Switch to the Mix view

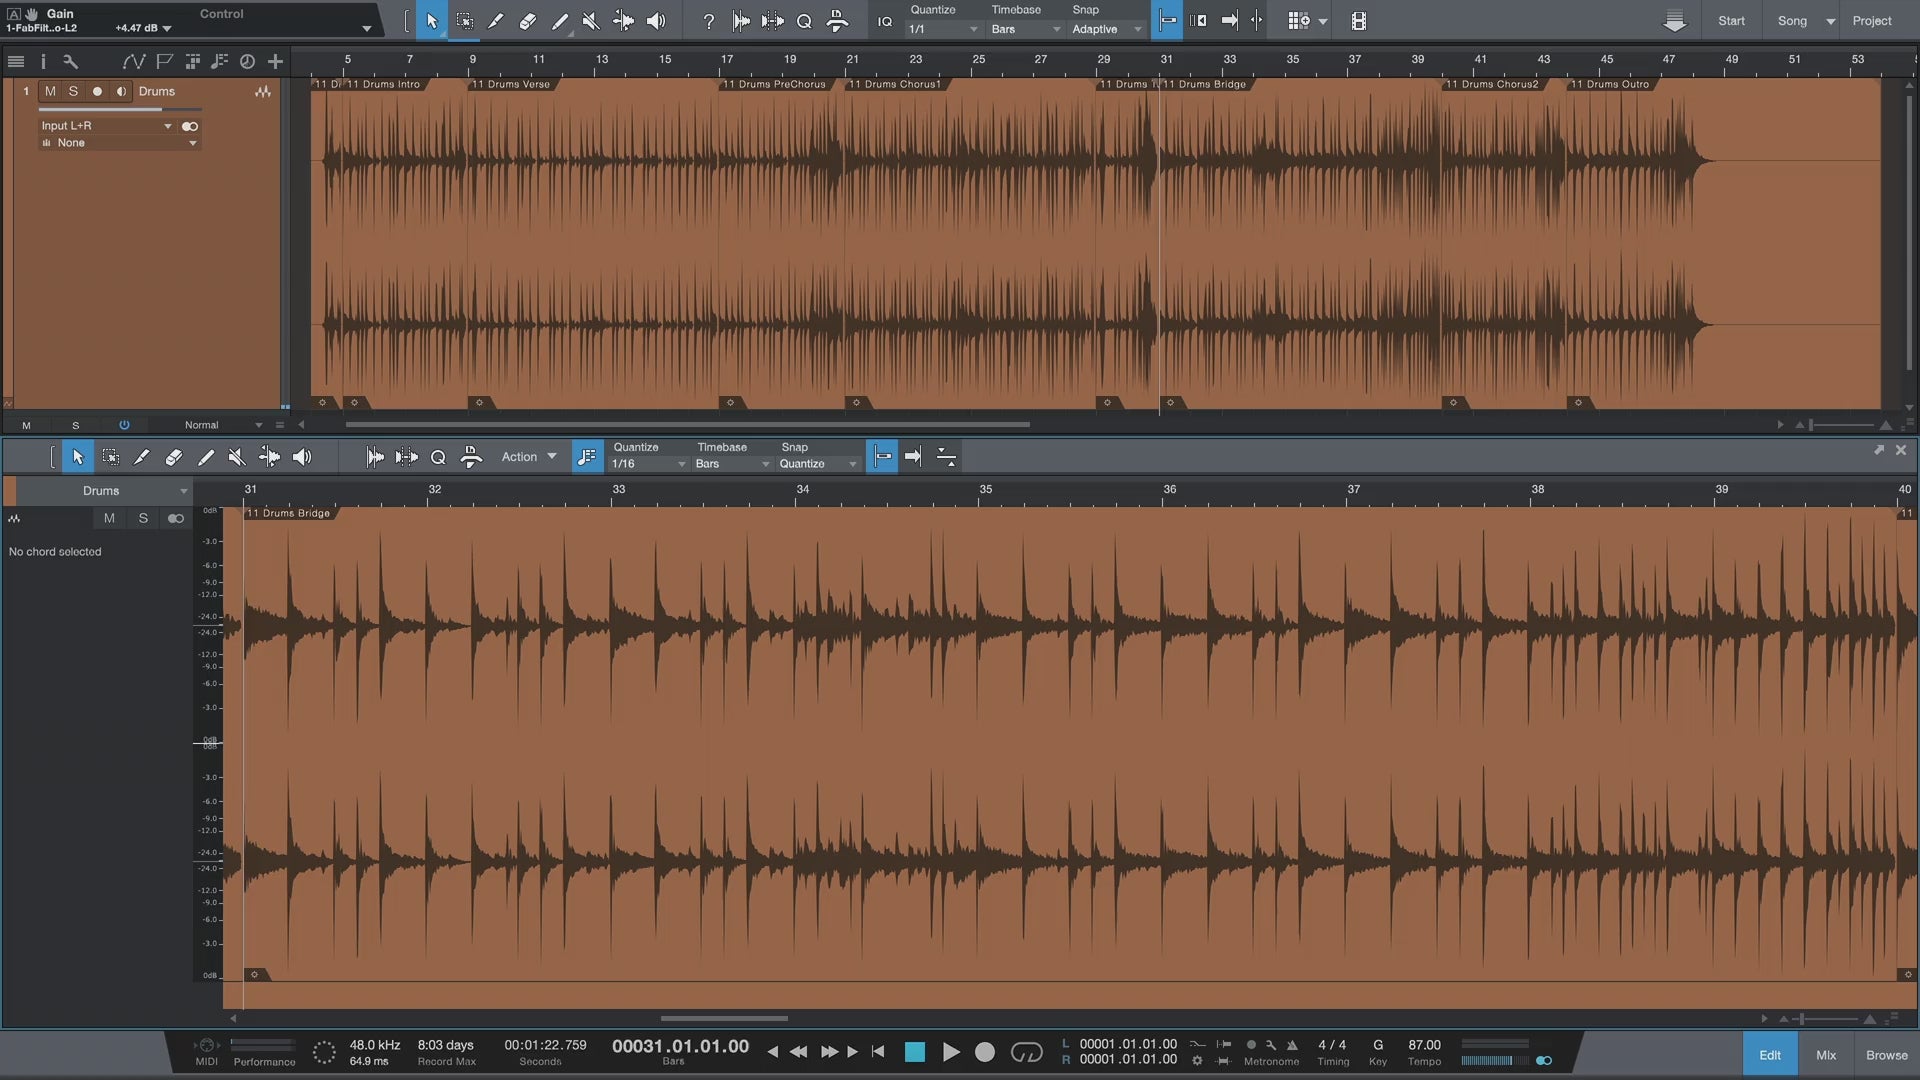[x=1826, y=1055]
